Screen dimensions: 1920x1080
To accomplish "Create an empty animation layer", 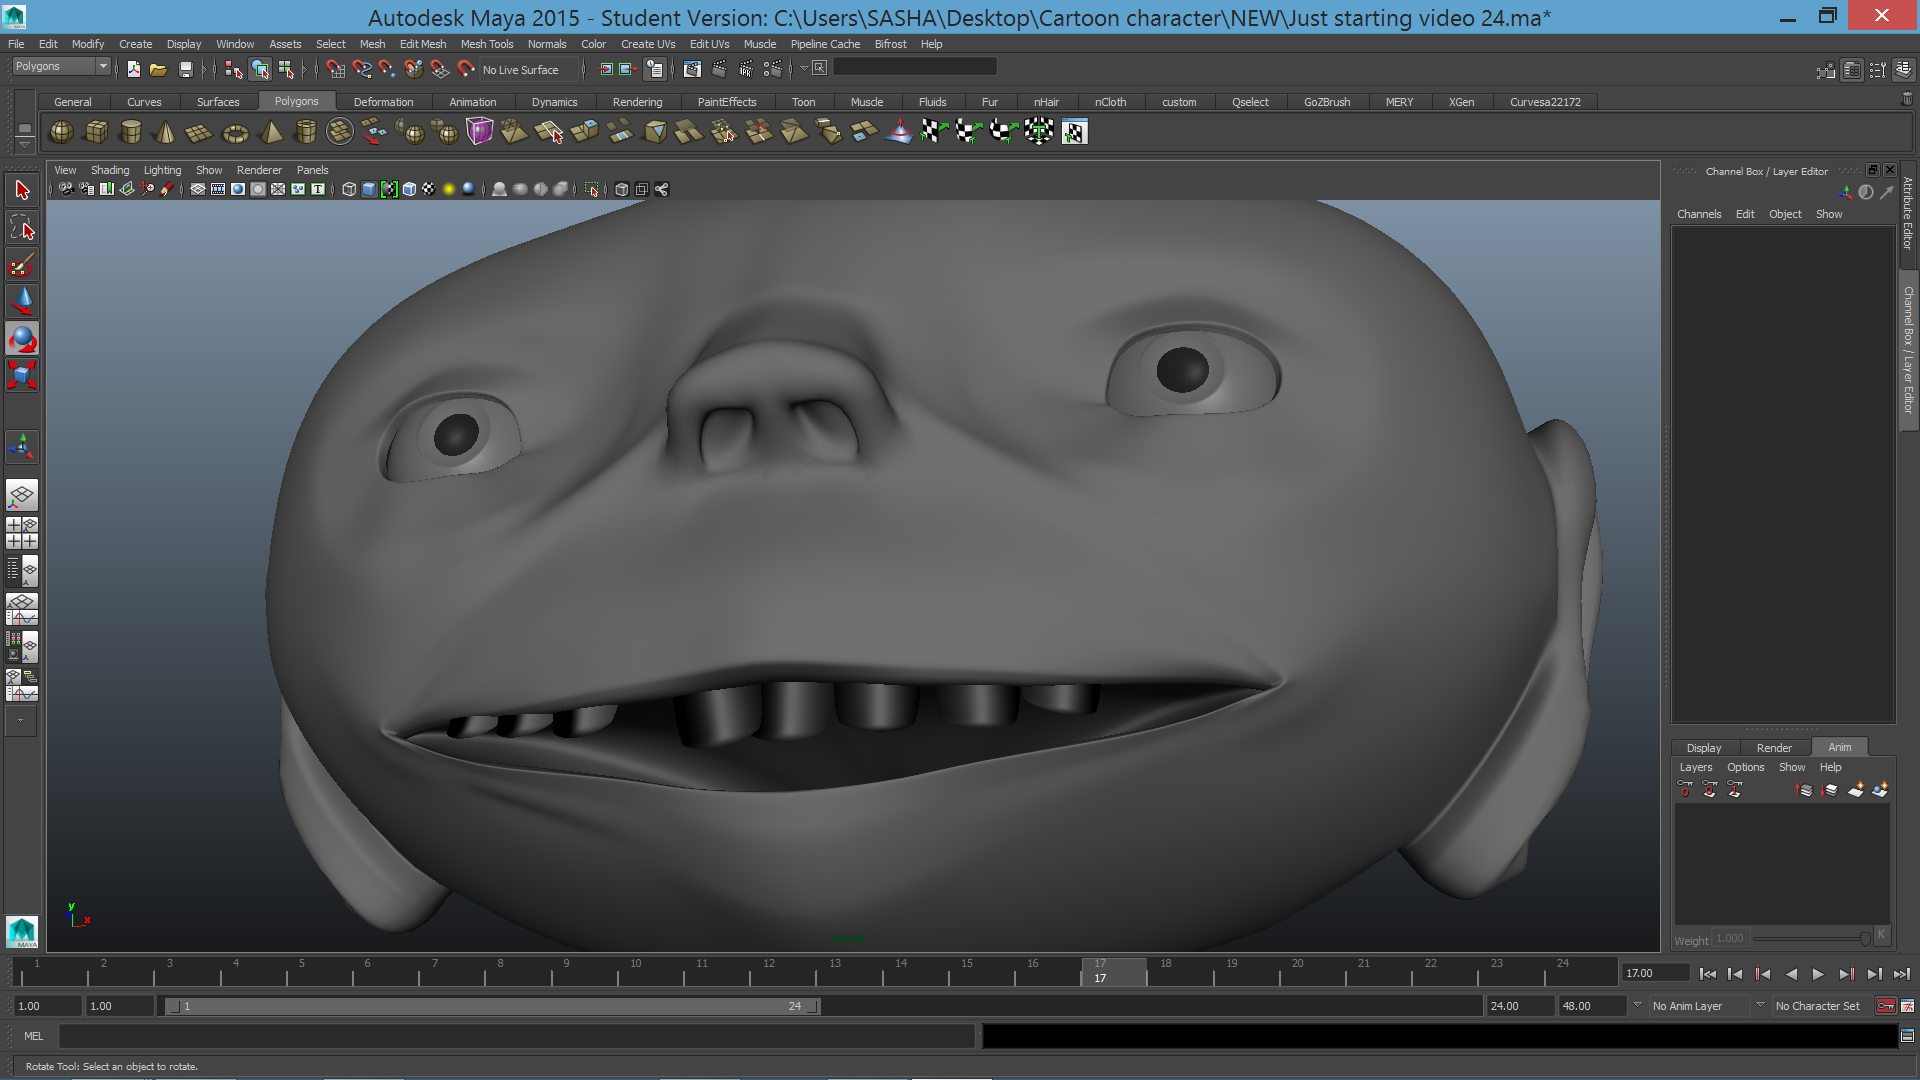I will (x=1856, y=790).
